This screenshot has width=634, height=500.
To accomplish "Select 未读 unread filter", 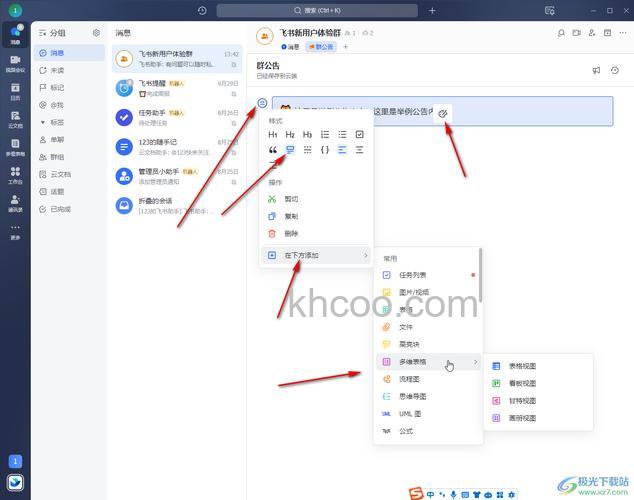I will [70, 70].
